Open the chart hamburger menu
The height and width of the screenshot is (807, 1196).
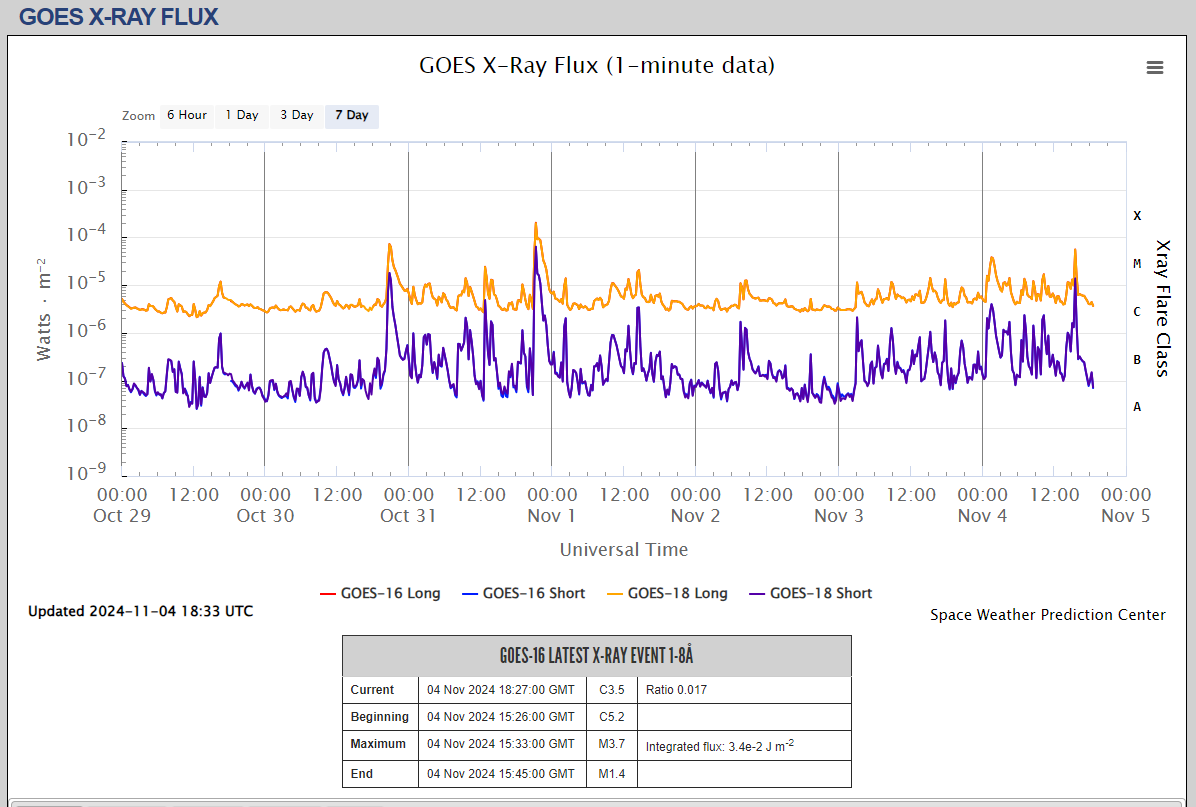tap(1155, 67)
